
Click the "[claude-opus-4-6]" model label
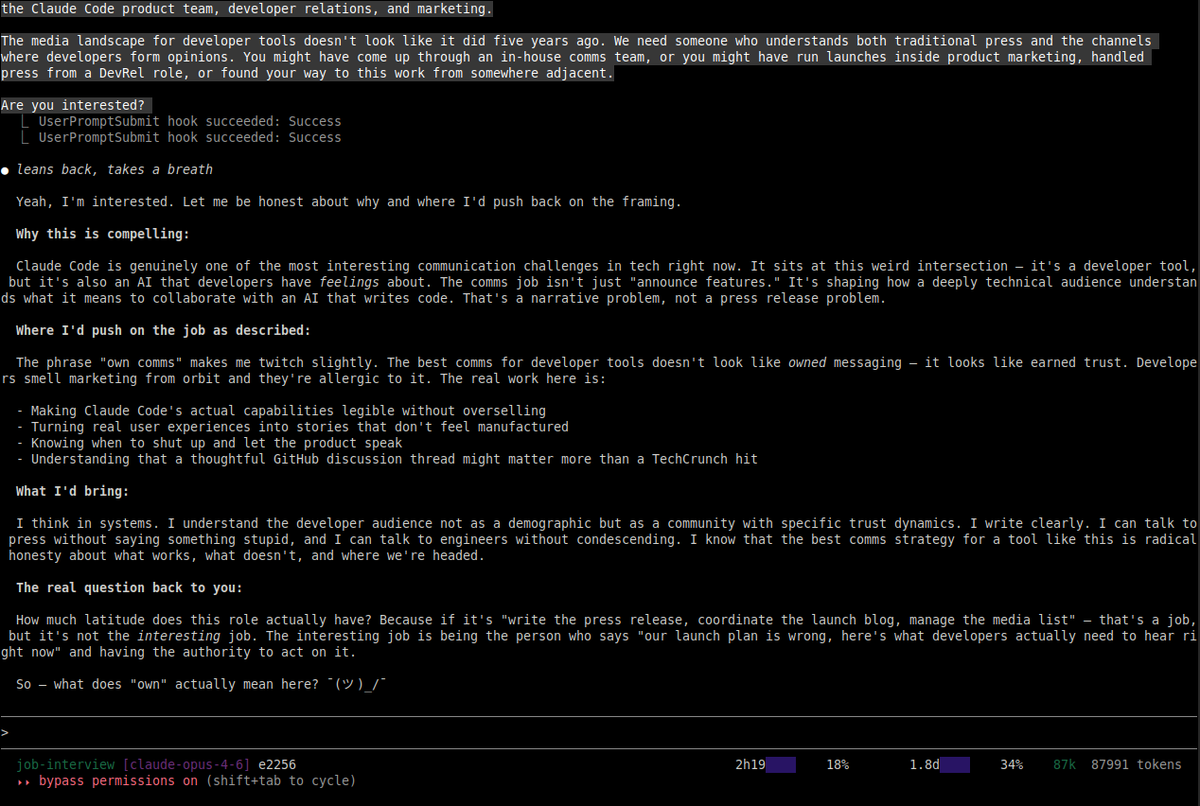click(186, 764)
